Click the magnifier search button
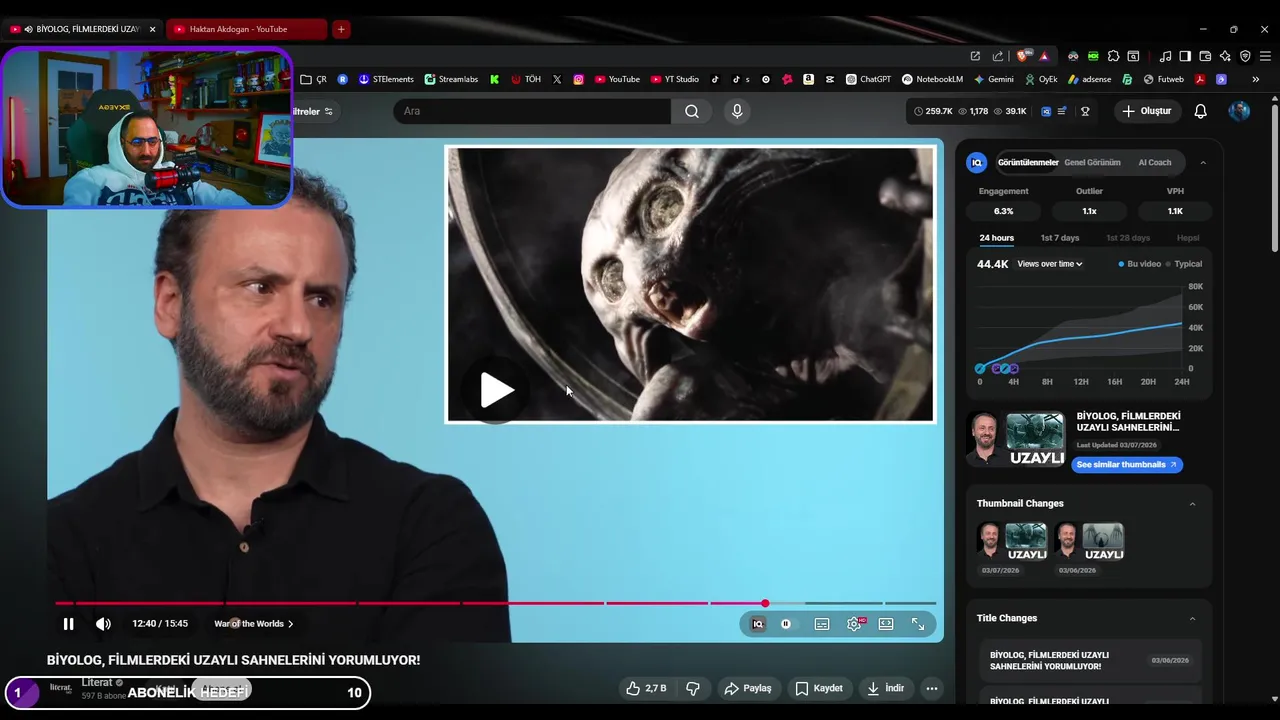This screenshot has height=720, width=1280. [x=692, y=111]
